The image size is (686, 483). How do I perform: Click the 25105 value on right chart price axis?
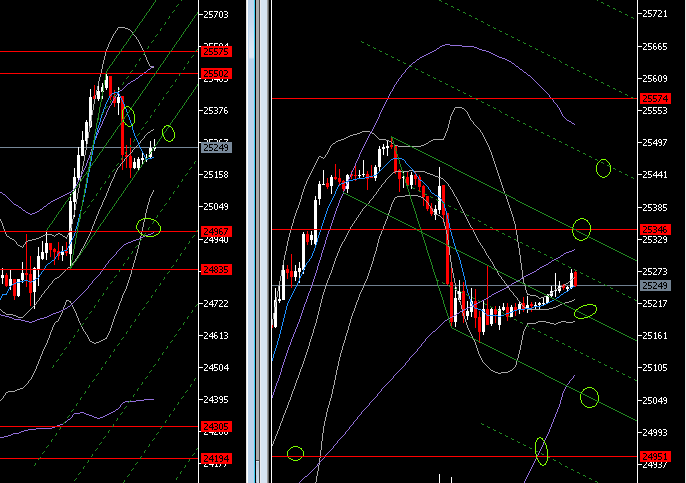point(655,368)
